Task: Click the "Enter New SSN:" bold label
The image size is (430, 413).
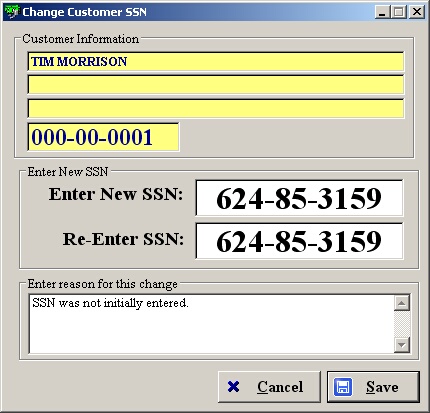Action: tap(116, 194)
